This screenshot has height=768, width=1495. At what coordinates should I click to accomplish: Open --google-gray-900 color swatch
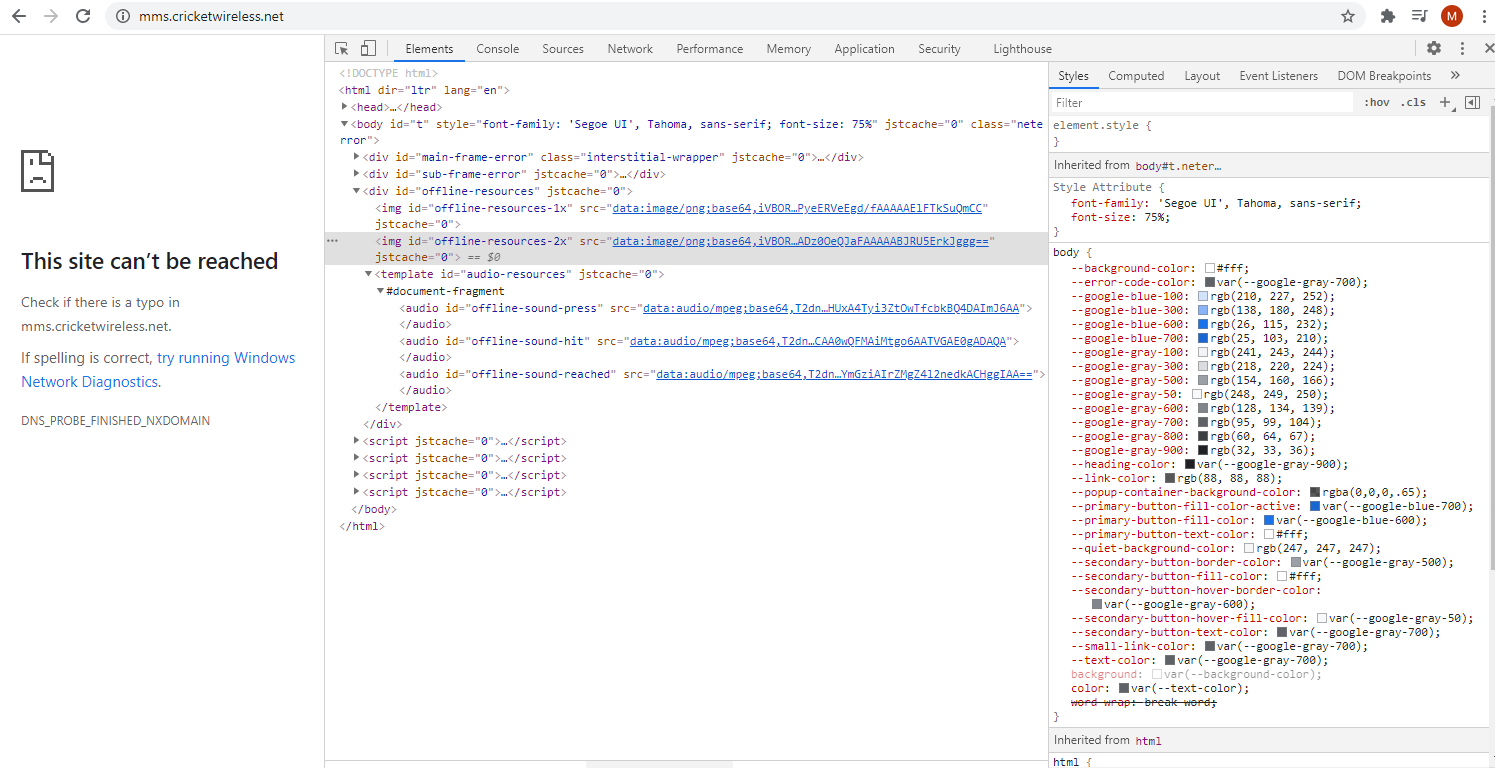(x=1203, y=450)
